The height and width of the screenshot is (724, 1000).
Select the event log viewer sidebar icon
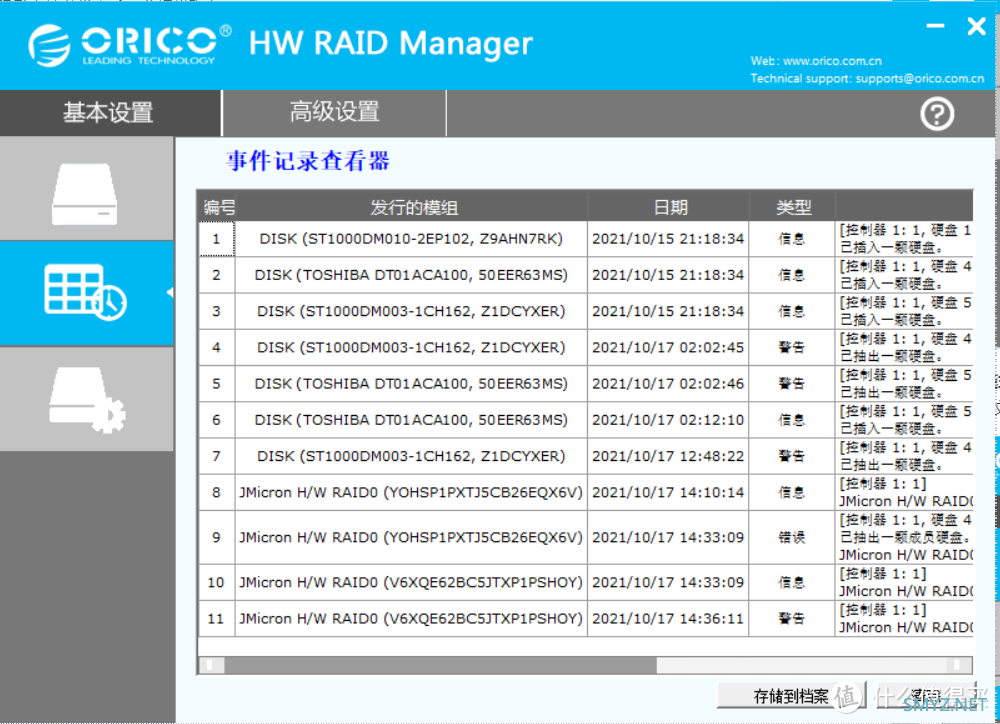coord(85,293)
